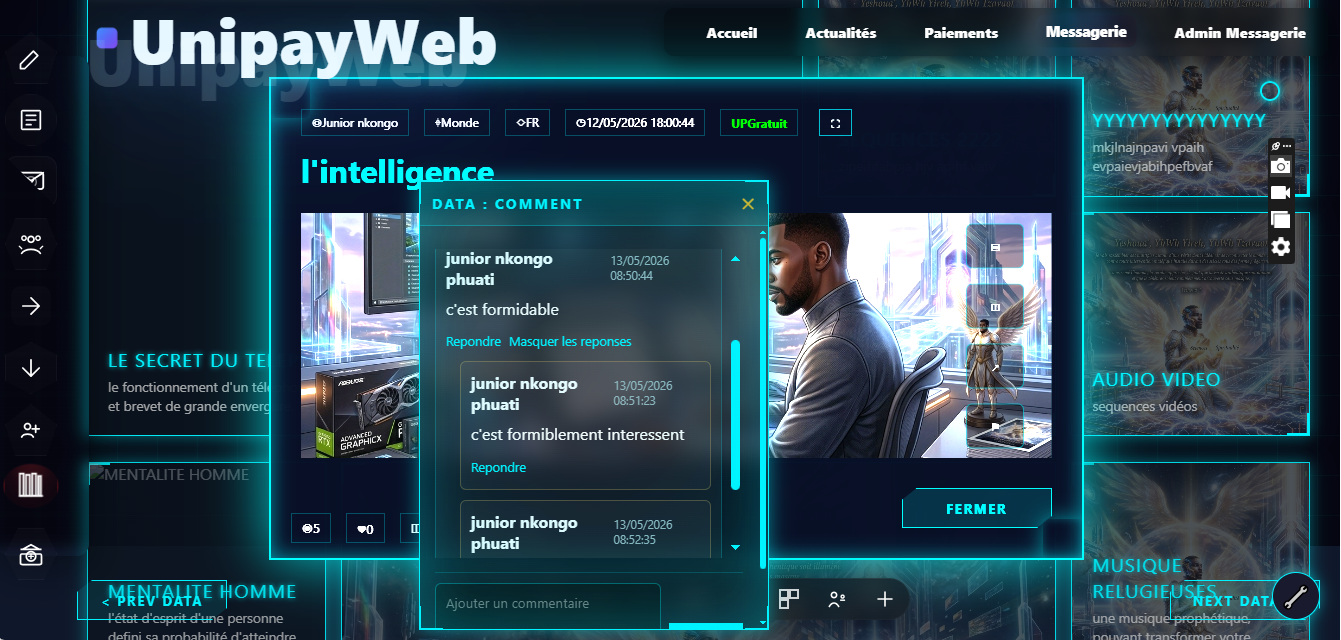The width and height of the screenshot is (1341, 640).
Task: Open the settings gear on capture toolbar
Action: 1280,247
